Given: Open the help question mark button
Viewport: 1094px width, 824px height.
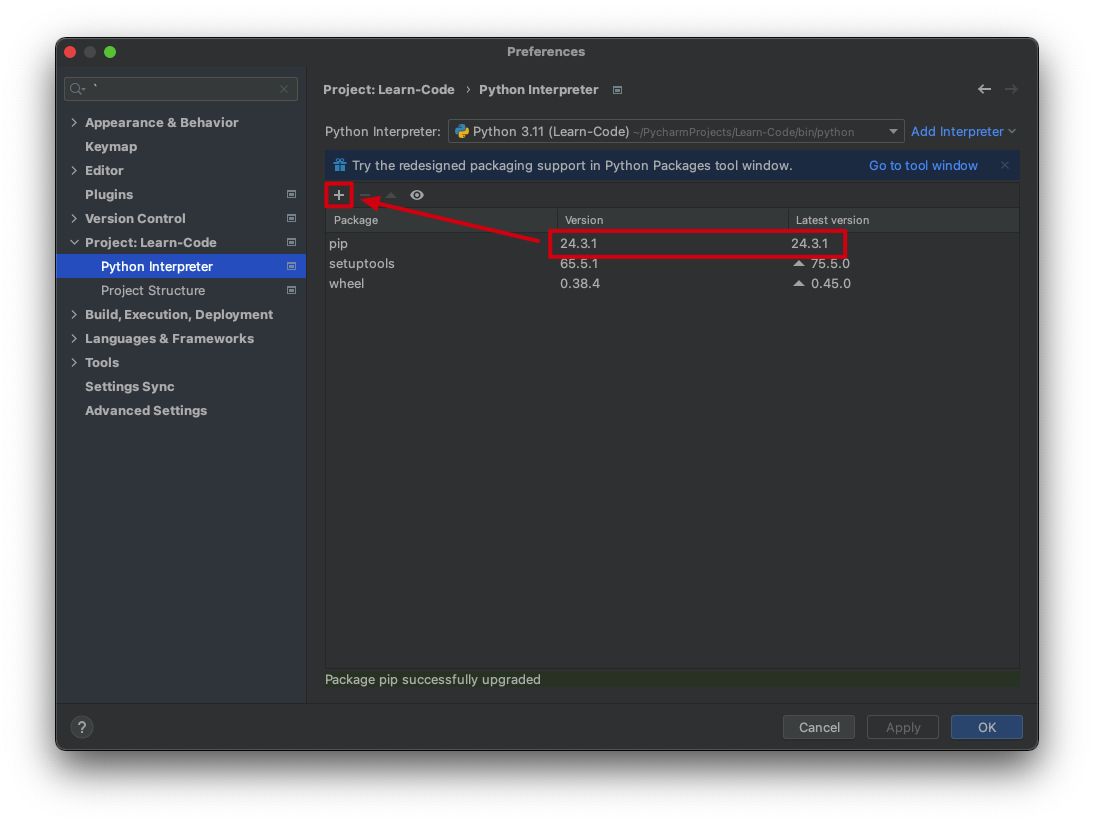Looking at the screenshot, I should tap(82, 727).
